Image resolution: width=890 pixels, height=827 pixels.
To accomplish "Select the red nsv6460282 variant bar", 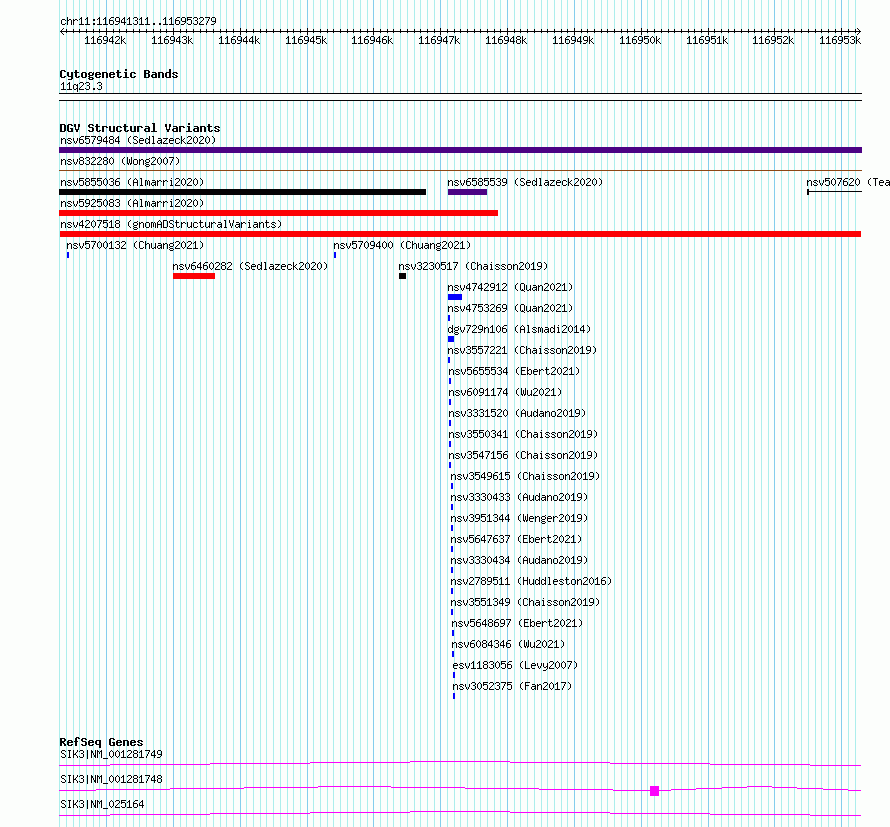I will coord(194,276).
